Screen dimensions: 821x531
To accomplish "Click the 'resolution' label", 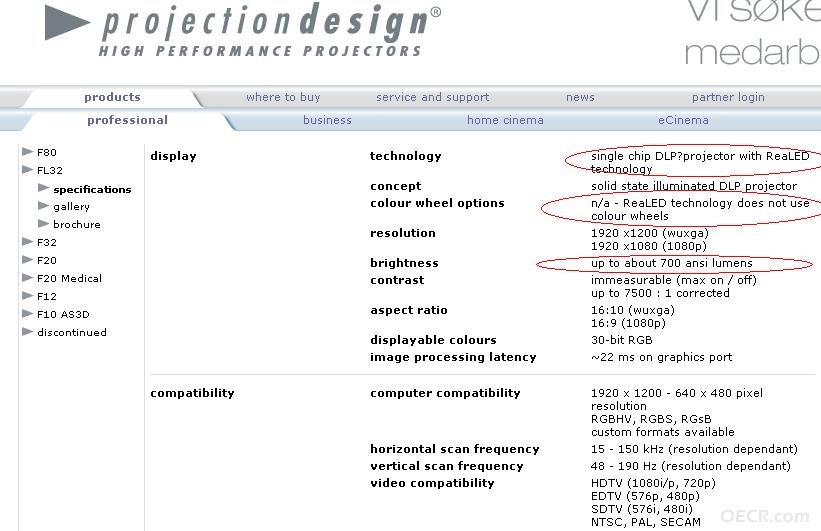I will pos(403,233).
